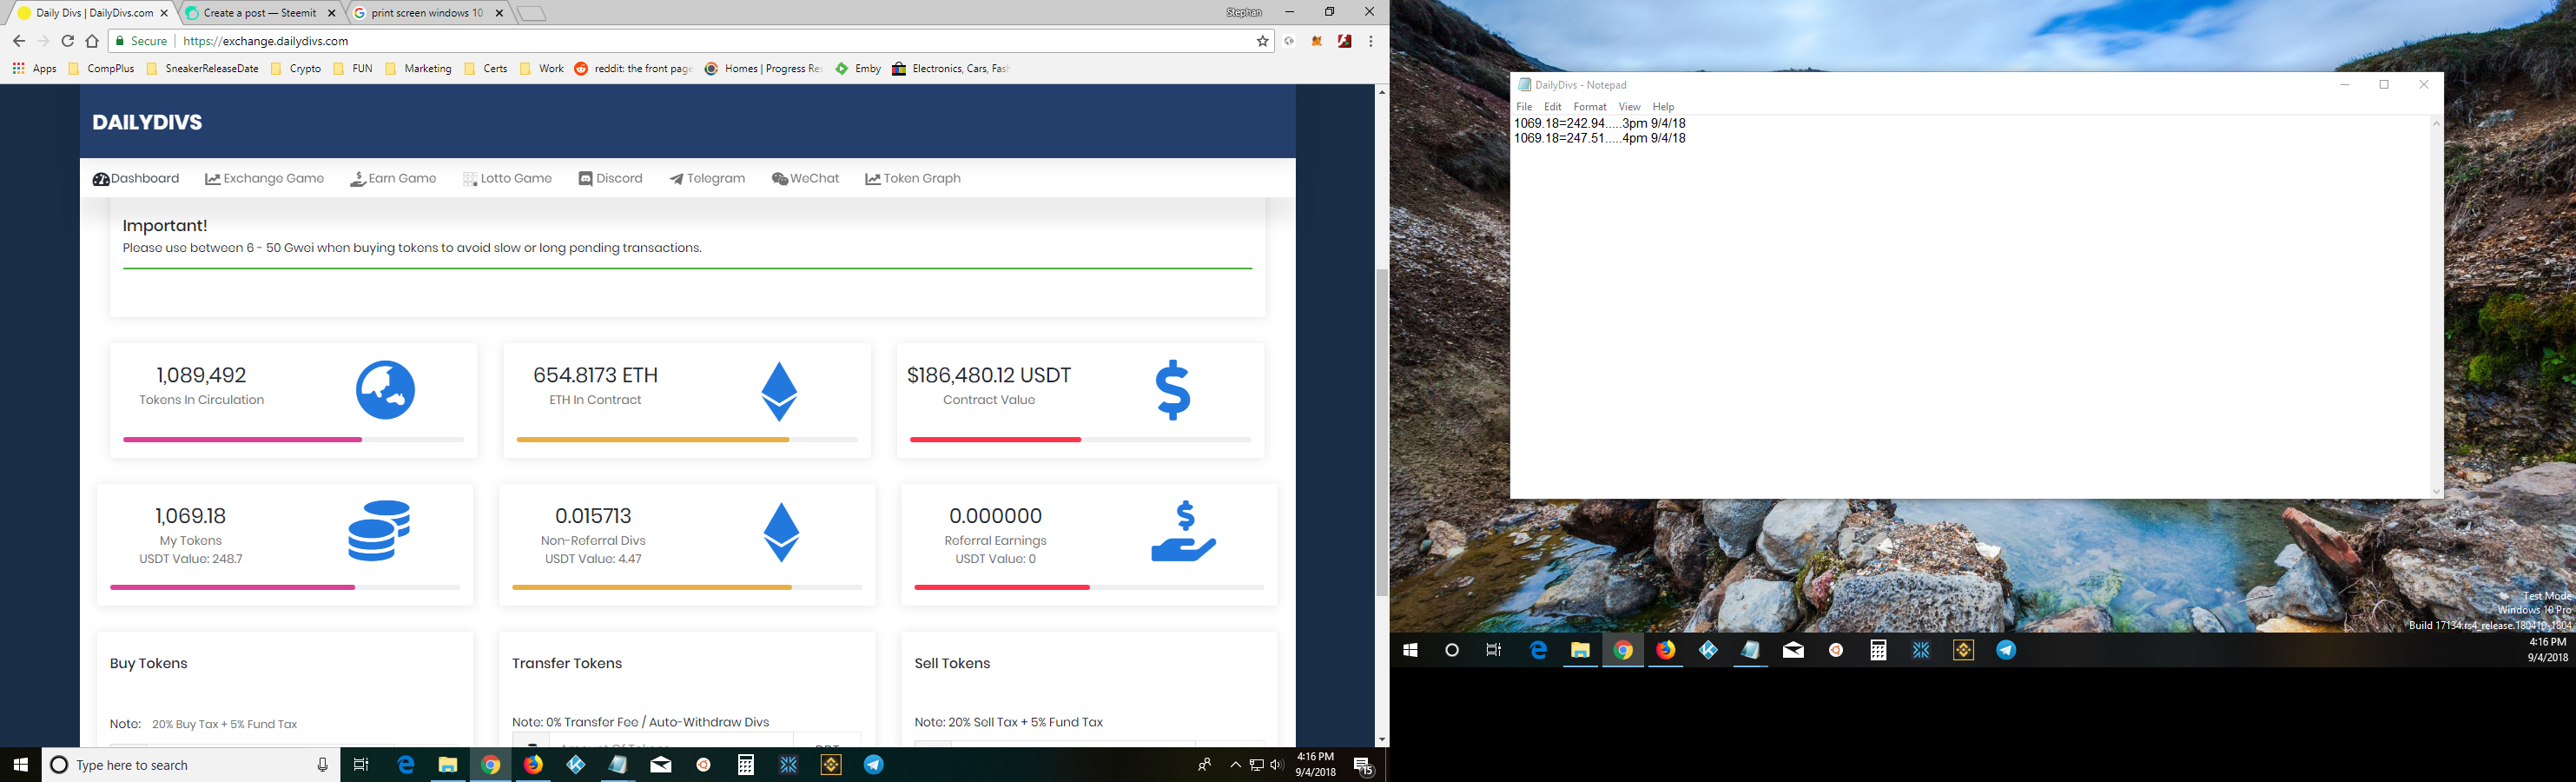Screen dimensions: 2576x782
Task: Open the Action Center notifications icon
Action: 1363,766
